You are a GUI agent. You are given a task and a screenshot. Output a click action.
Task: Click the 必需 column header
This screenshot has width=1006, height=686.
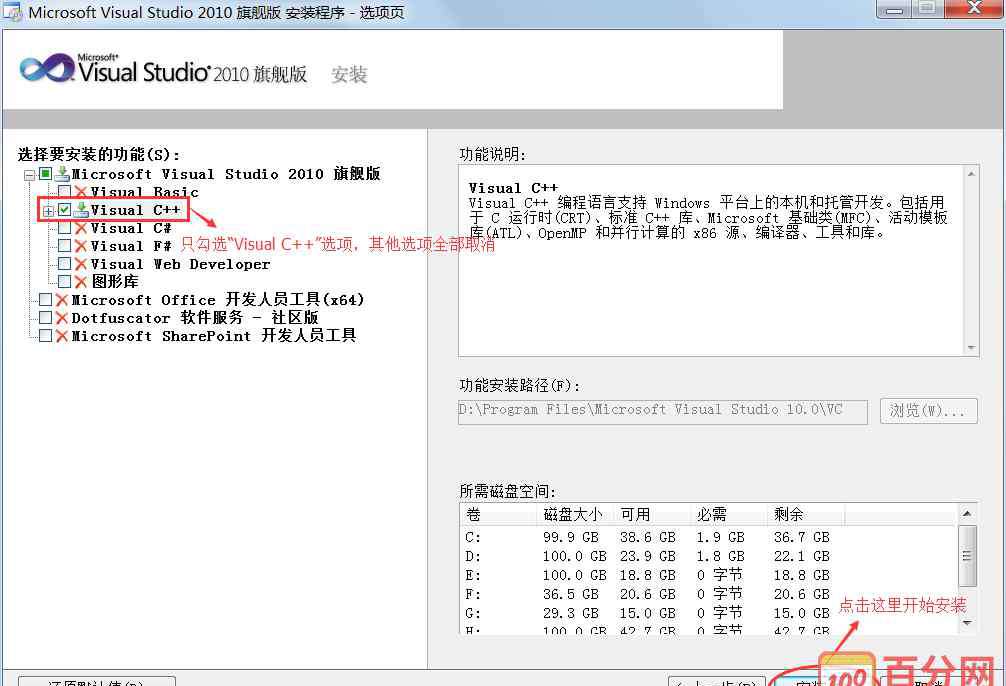pyautogui.click(x=728, y=515)
